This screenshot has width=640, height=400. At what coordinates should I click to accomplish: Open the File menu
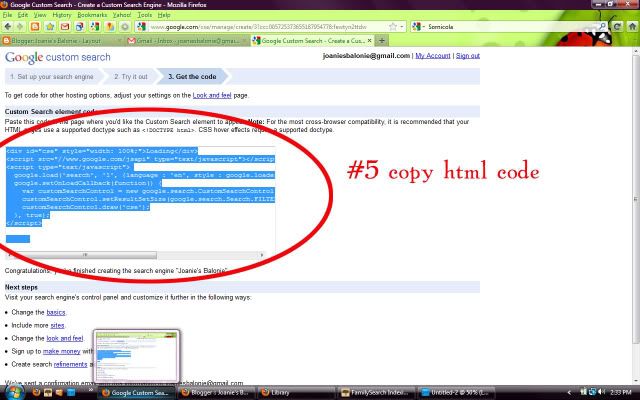(7, 15)
